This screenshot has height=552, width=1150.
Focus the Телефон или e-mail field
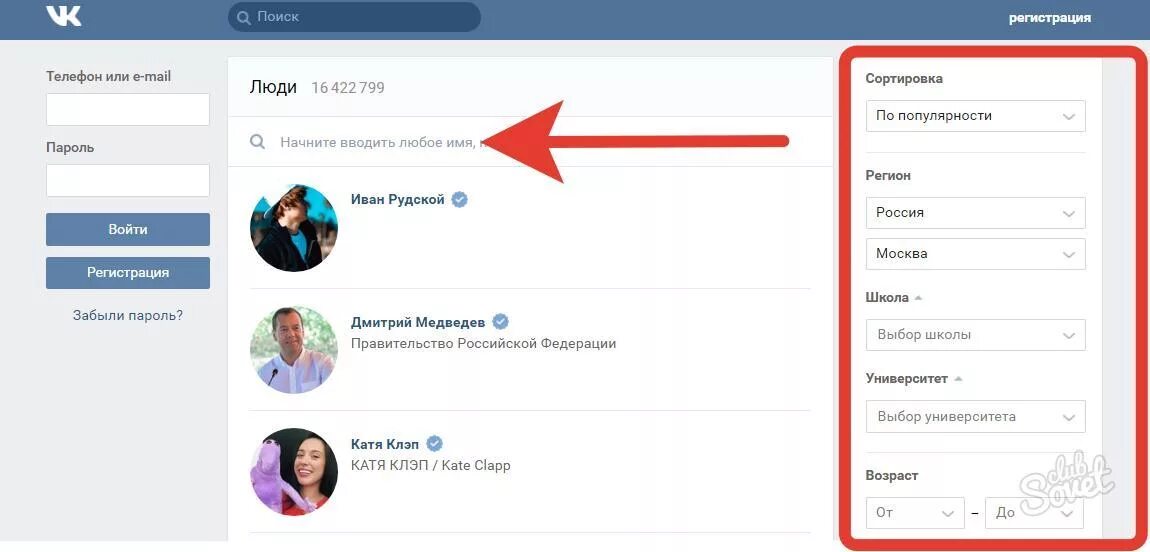click(128, 109)
